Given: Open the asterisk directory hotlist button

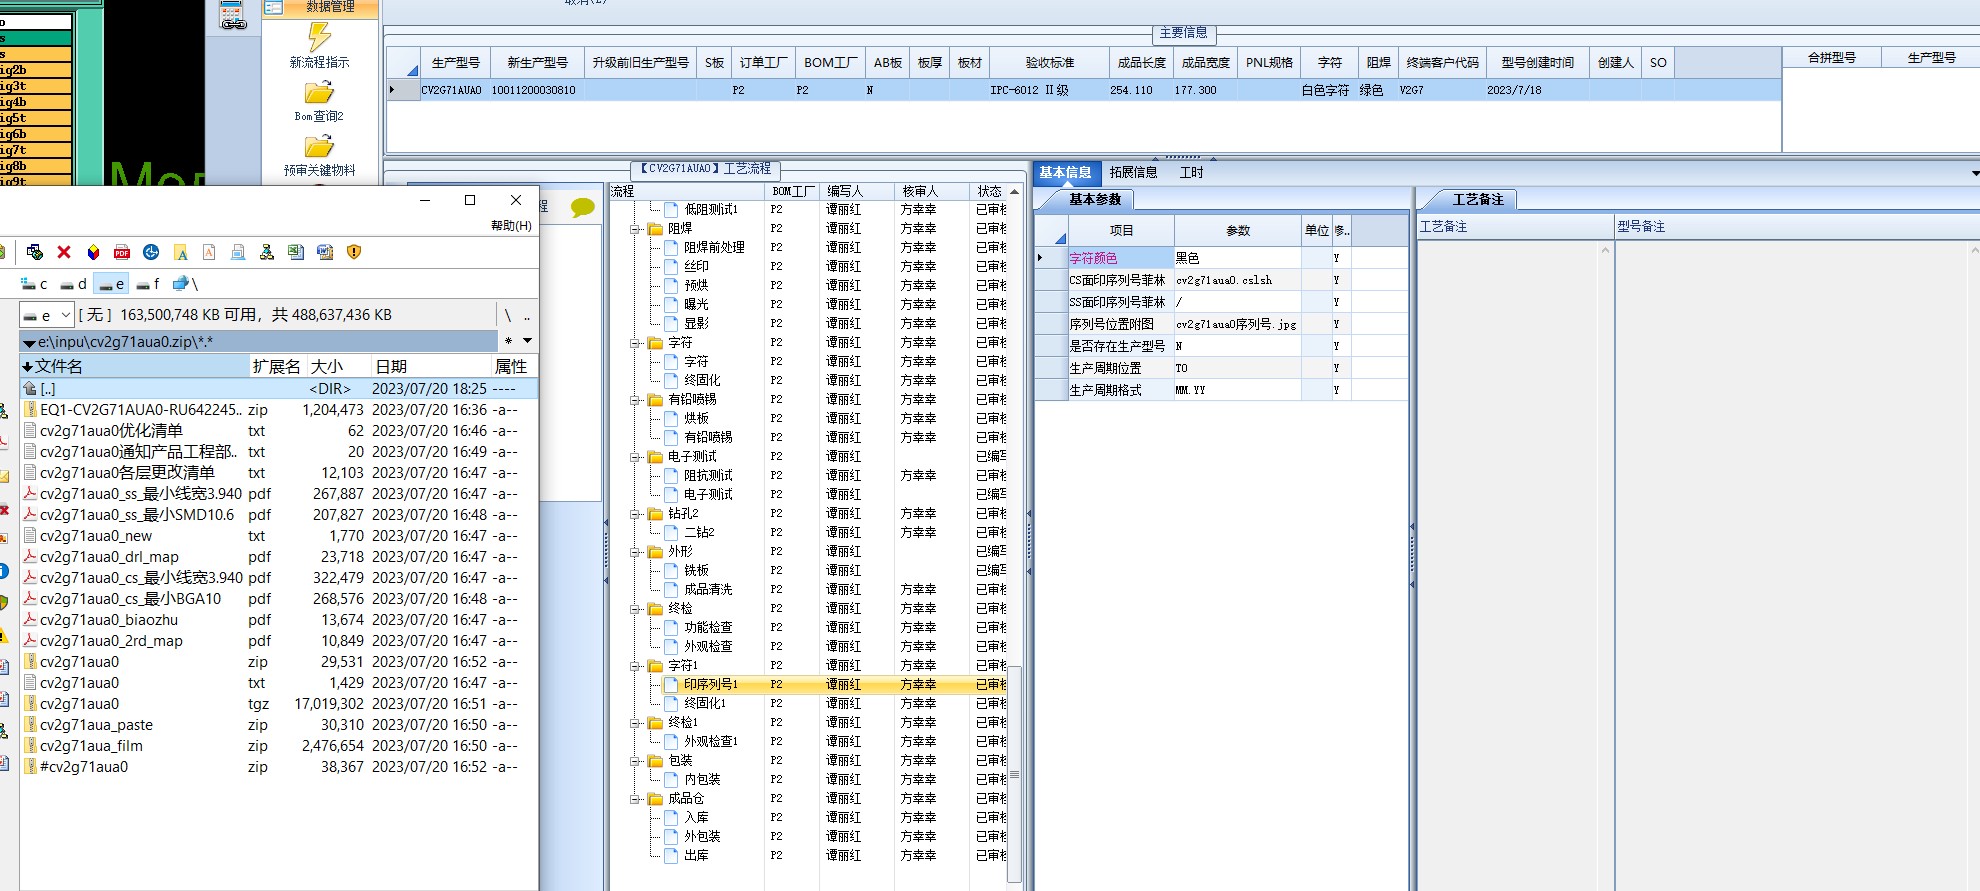Looking at the screenshot, I should click(x=509, y=341).
